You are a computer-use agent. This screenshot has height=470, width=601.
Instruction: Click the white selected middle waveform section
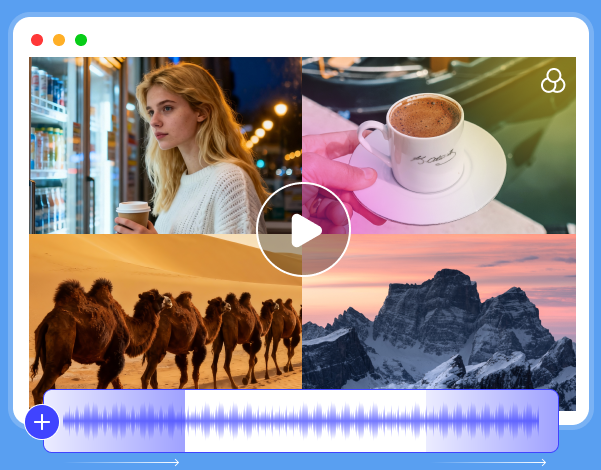305,421
